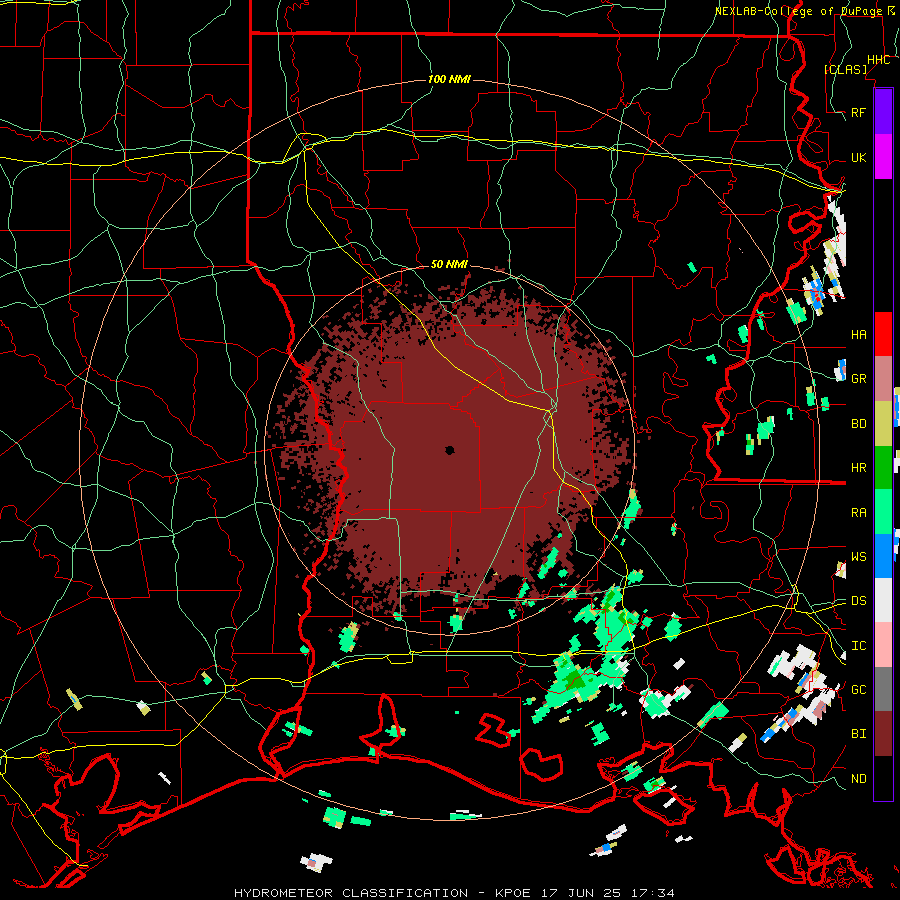Select the WS blue legend swatch

[883, 556]
